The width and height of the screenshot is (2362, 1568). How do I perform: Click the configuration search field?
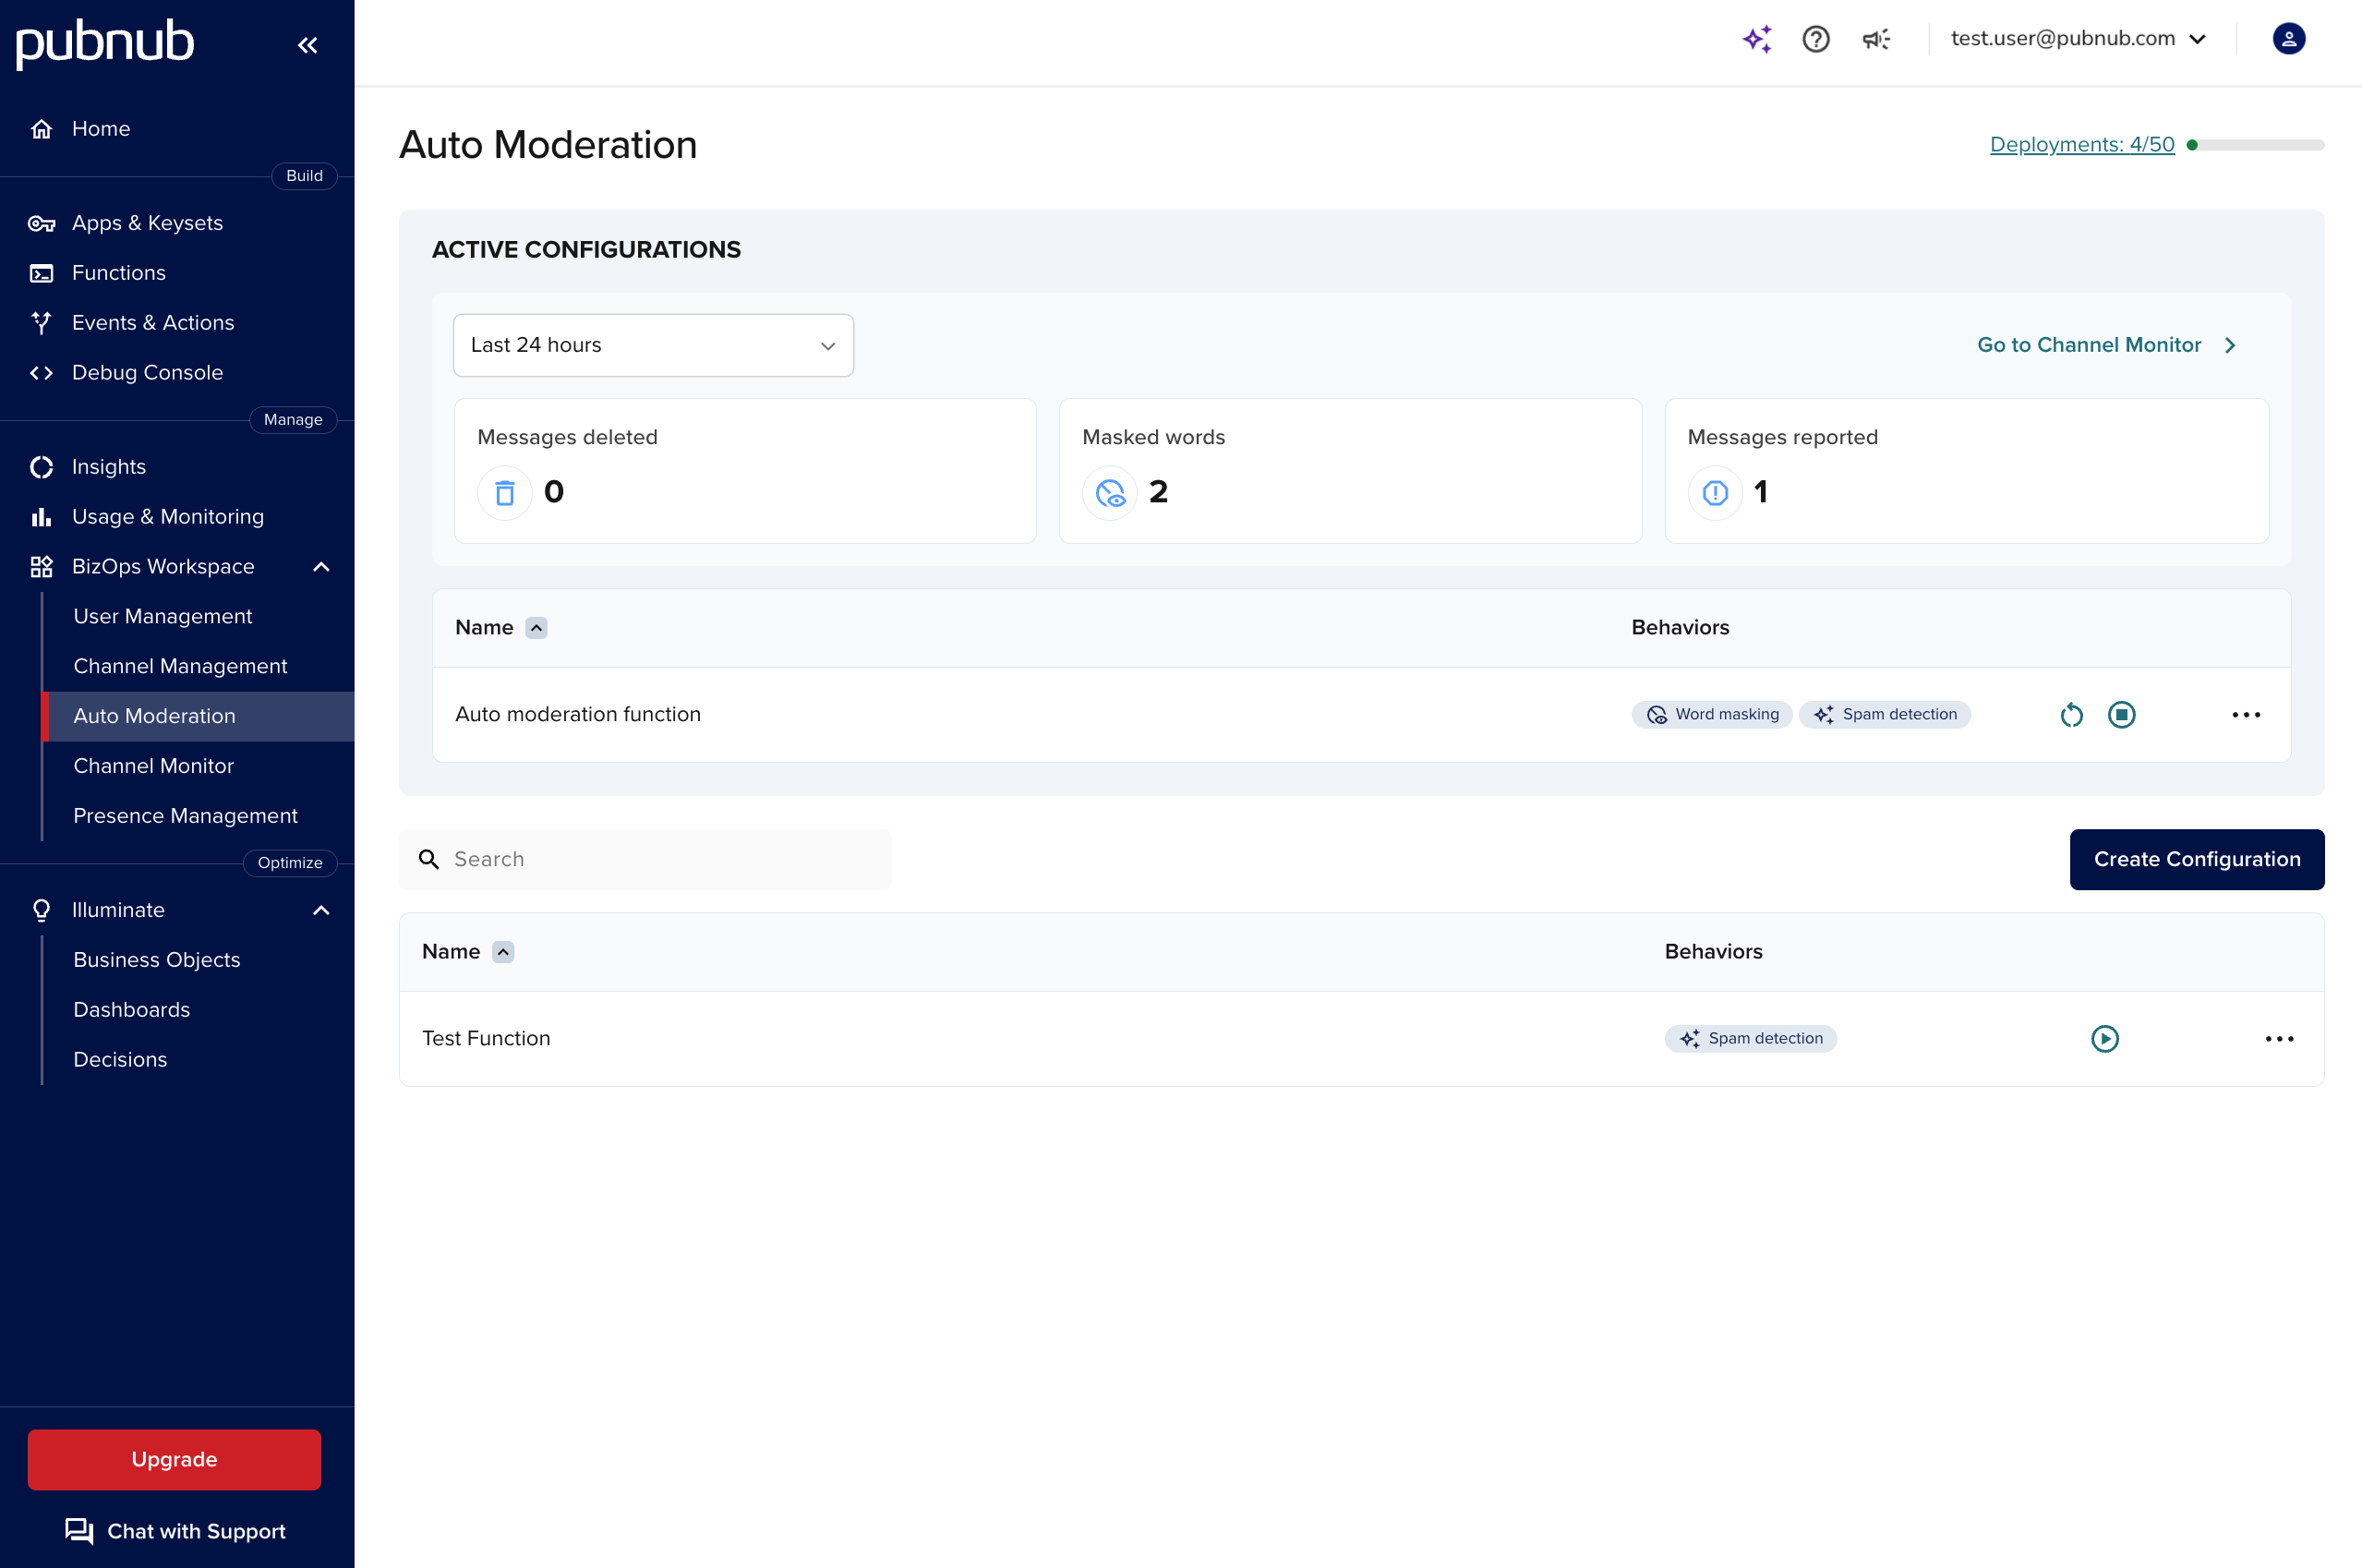click(x=644, y=858)
